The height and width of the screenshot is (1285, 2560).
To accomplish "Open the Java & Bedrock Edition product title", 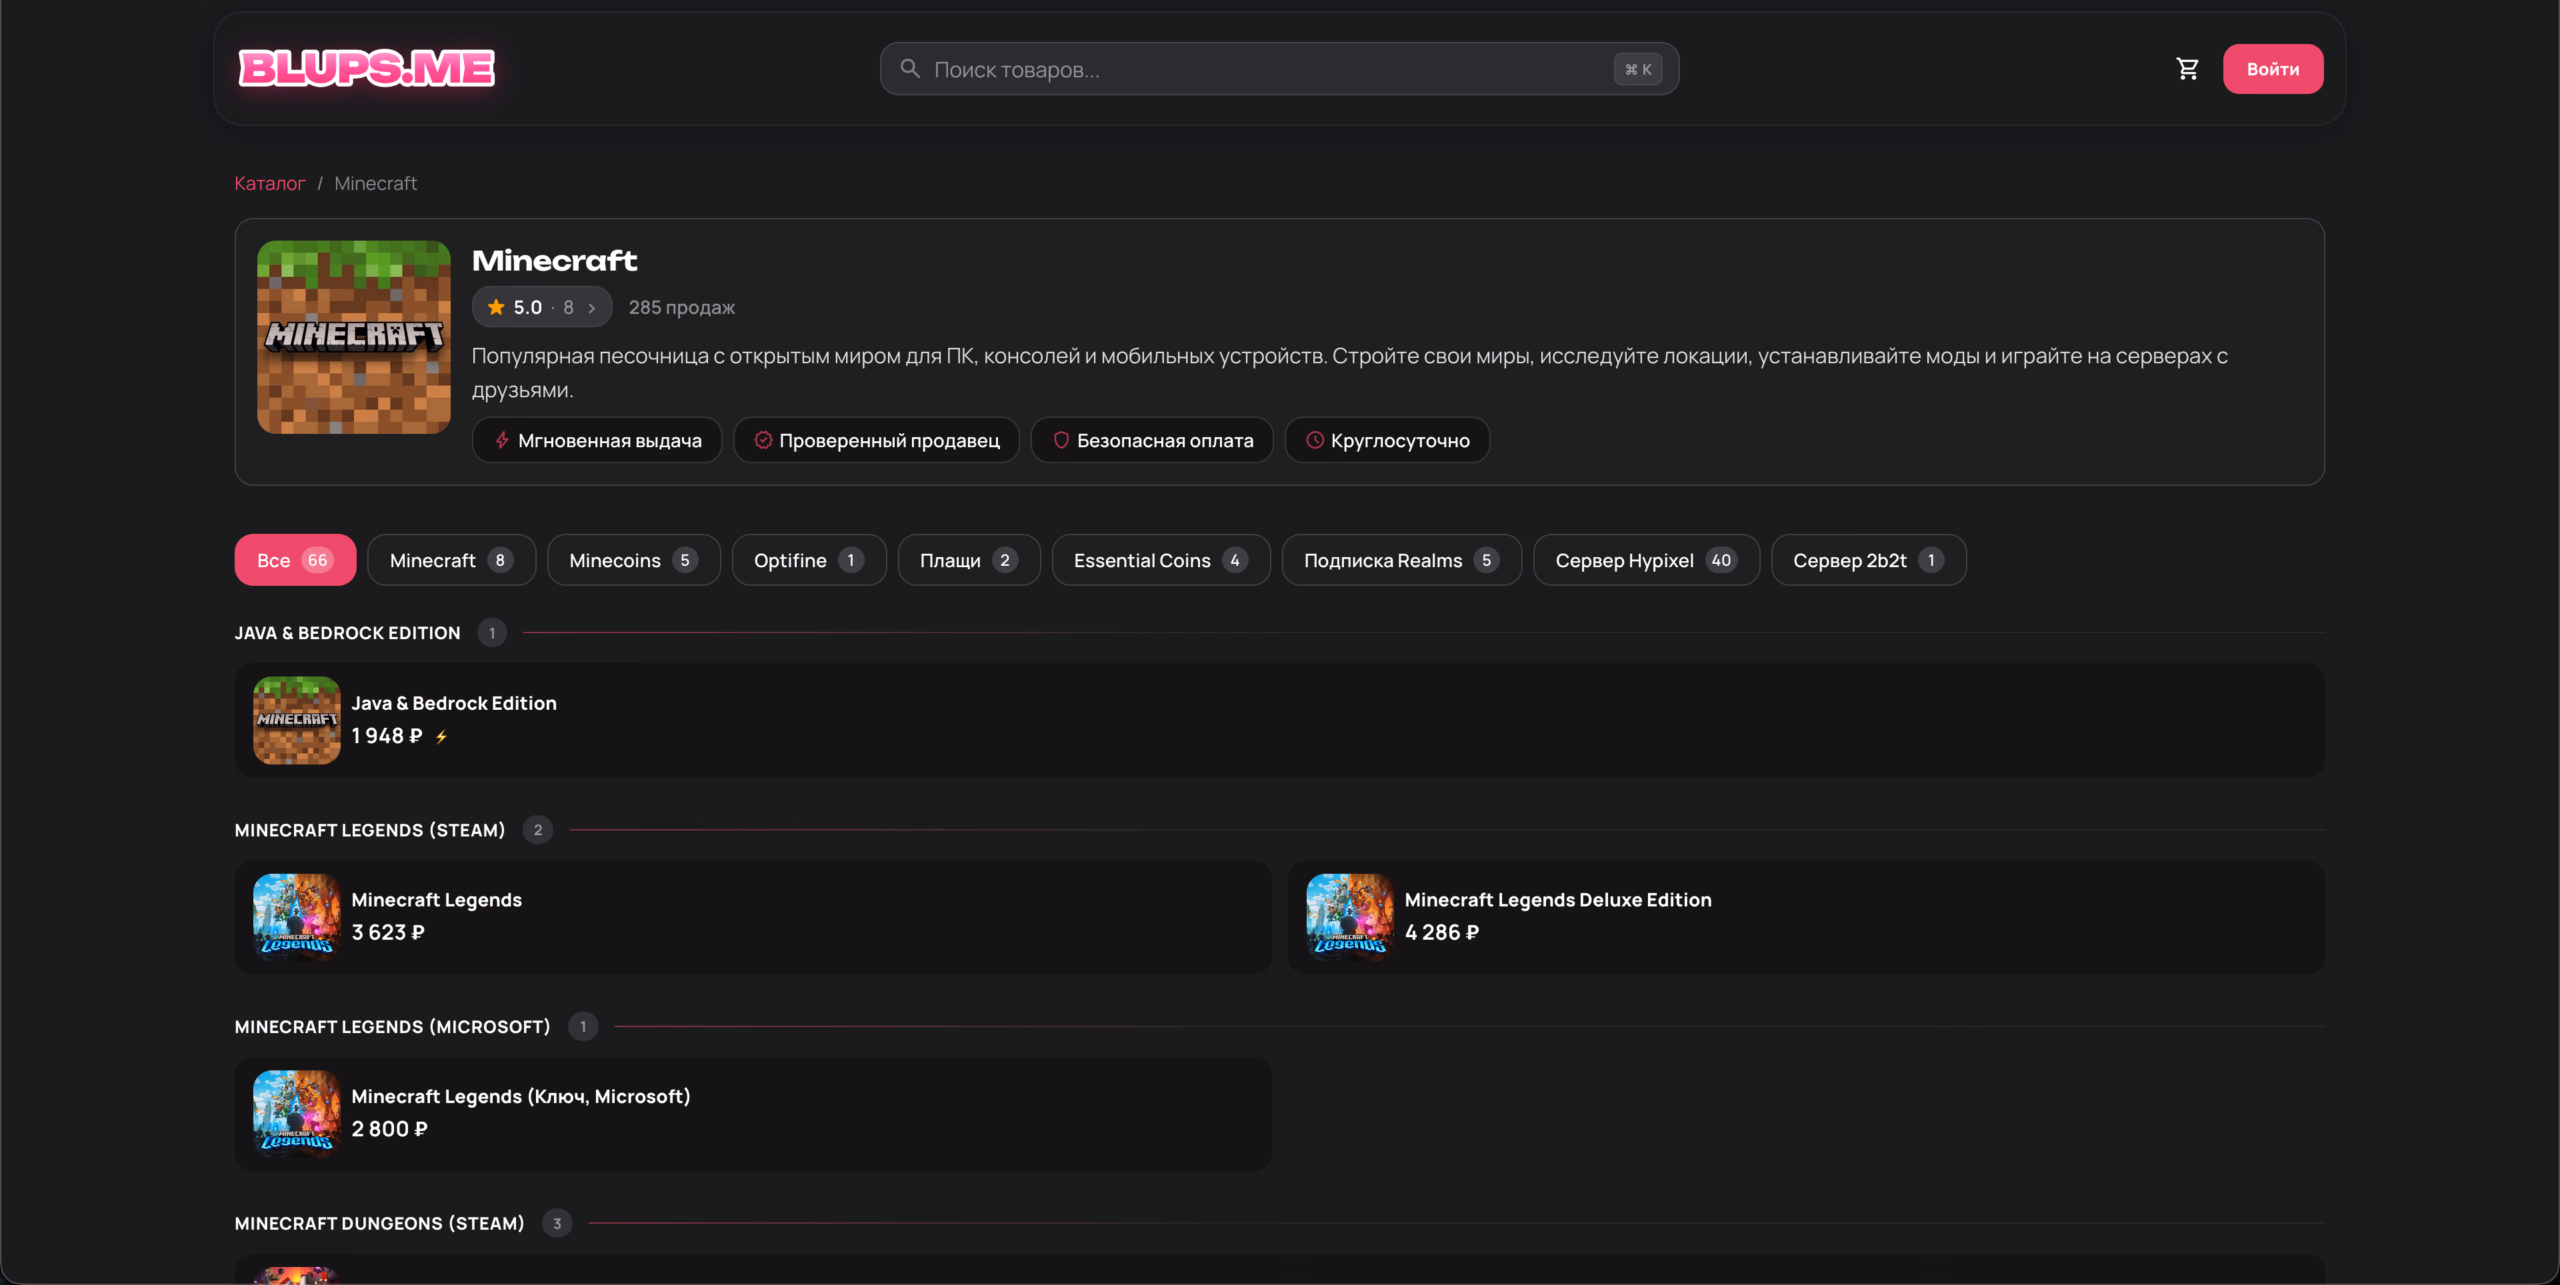I will click(x=454, y=703).
